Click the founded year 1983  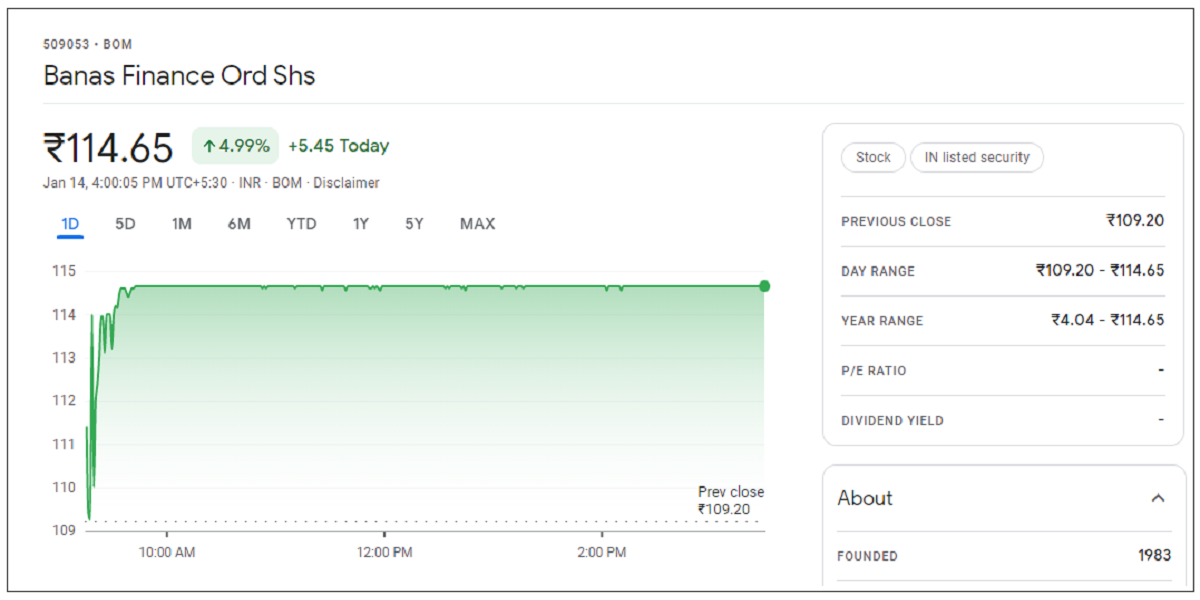[x=1154, y=556]
